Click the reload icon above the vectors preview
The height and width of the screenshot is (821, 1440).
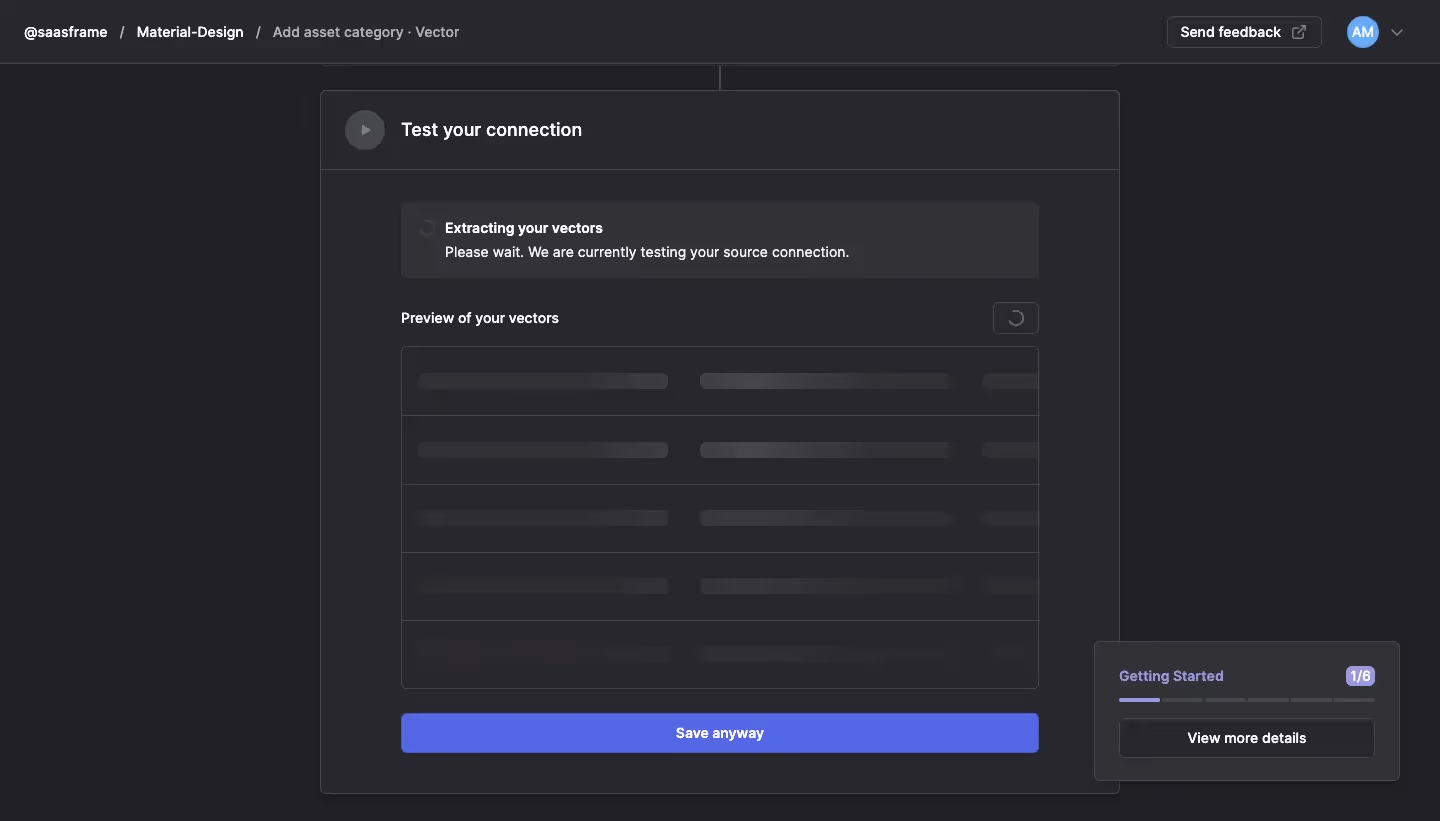(x=1015, y=318)
